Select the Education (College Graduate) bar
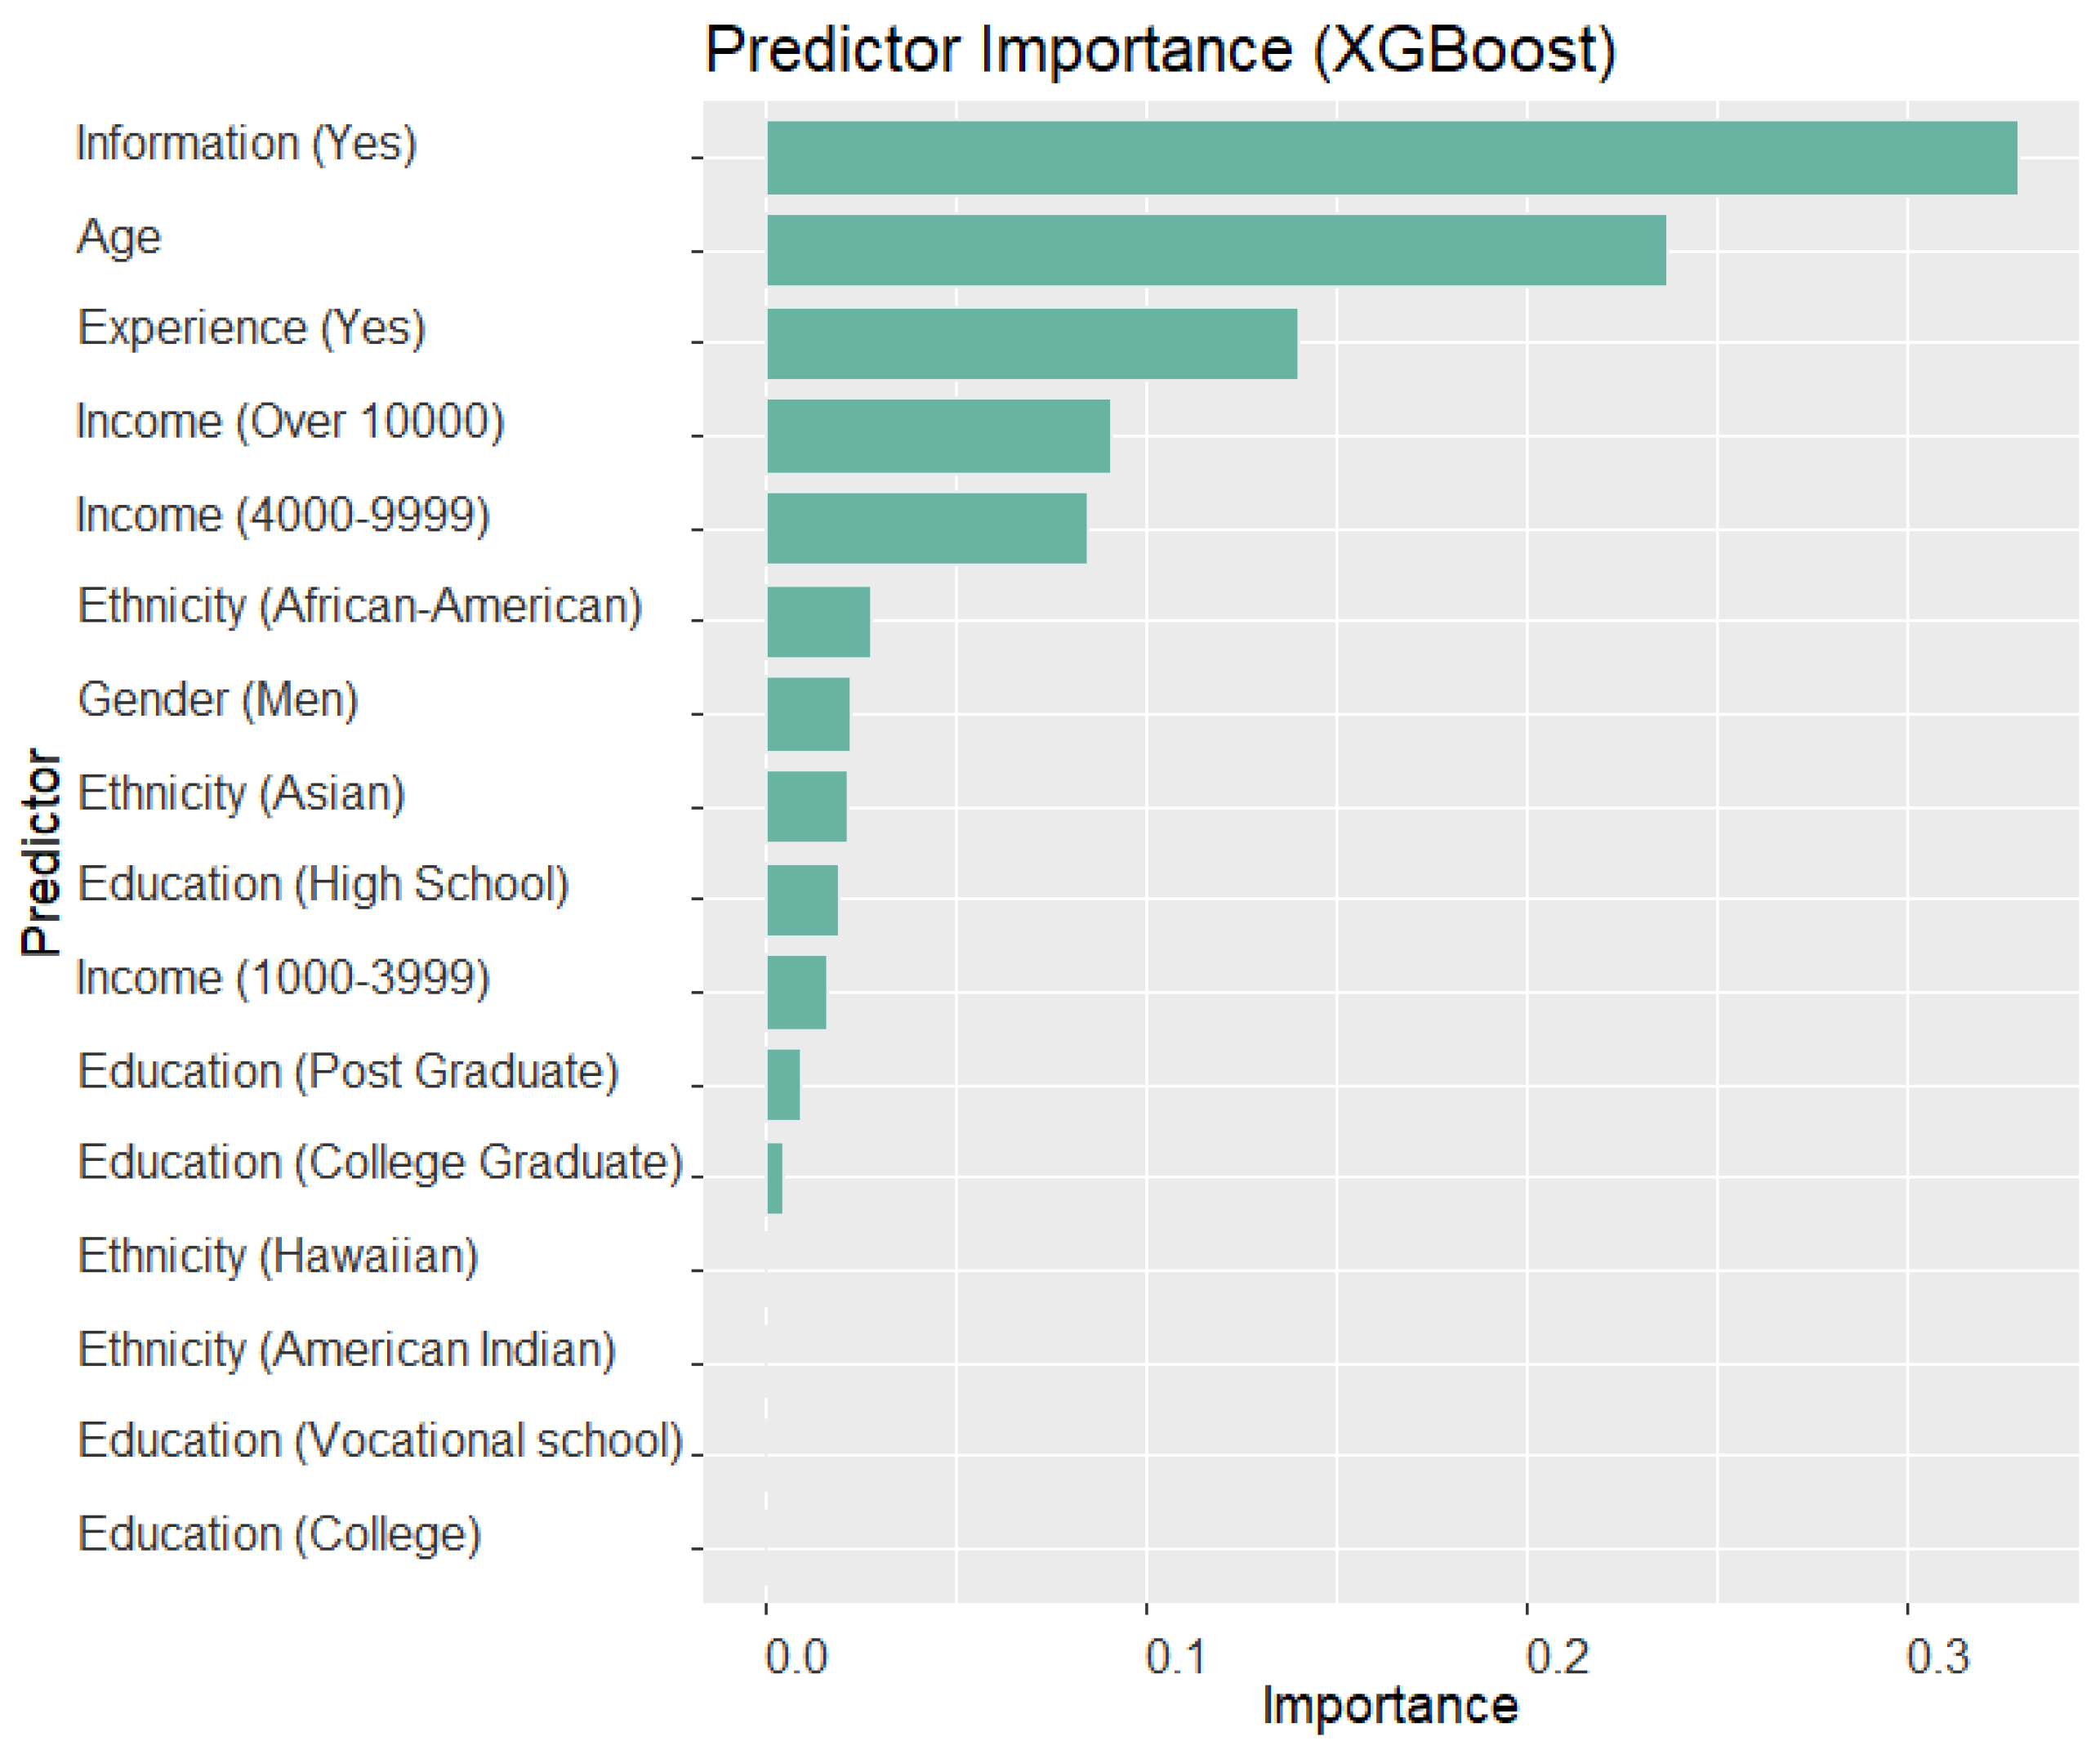 click(x=774, y=1178)
